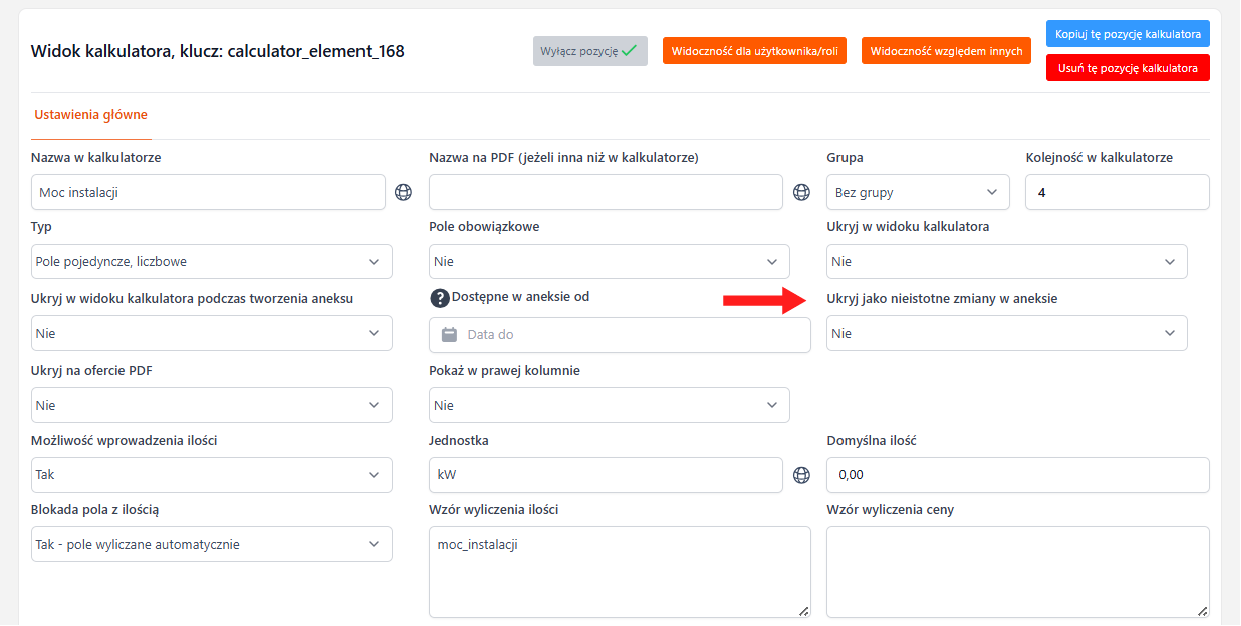The image size is (1241, 626).
Task: Toggle the Wyłącz pozycję button
Action: (x=589, y=51)
